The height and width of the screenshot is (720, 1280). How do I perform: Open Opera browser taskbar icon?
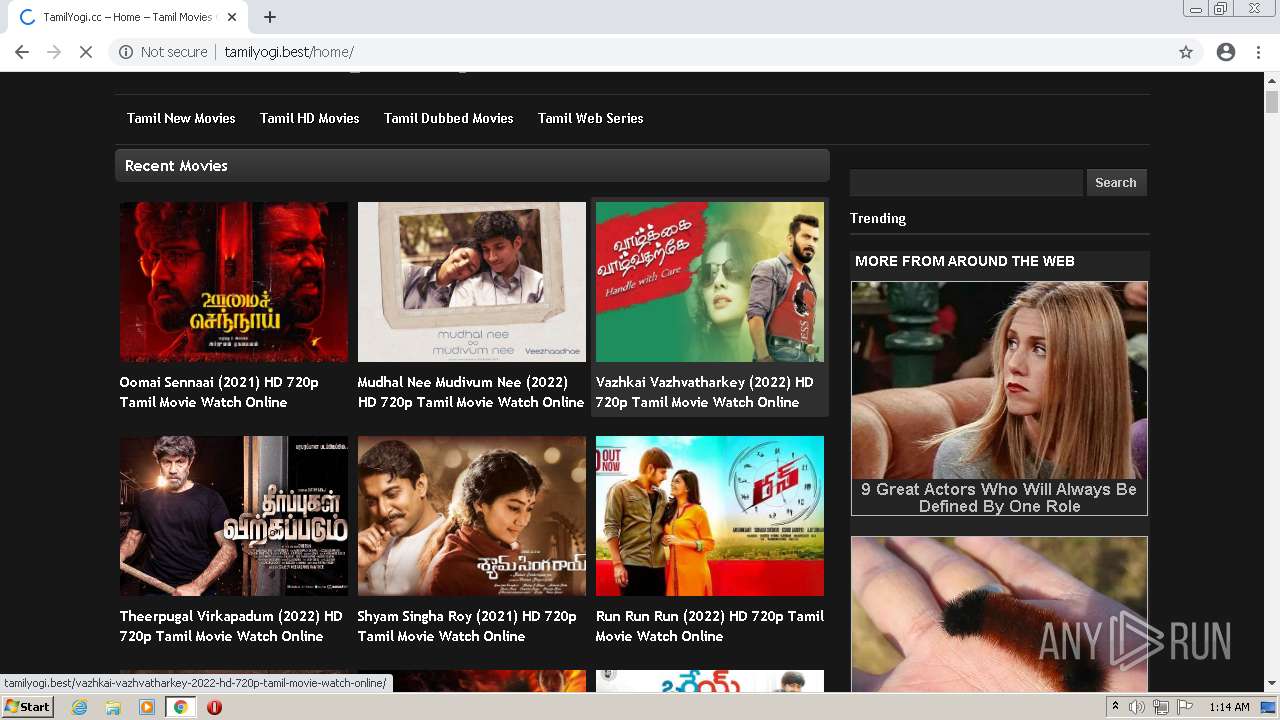(214, 707)
